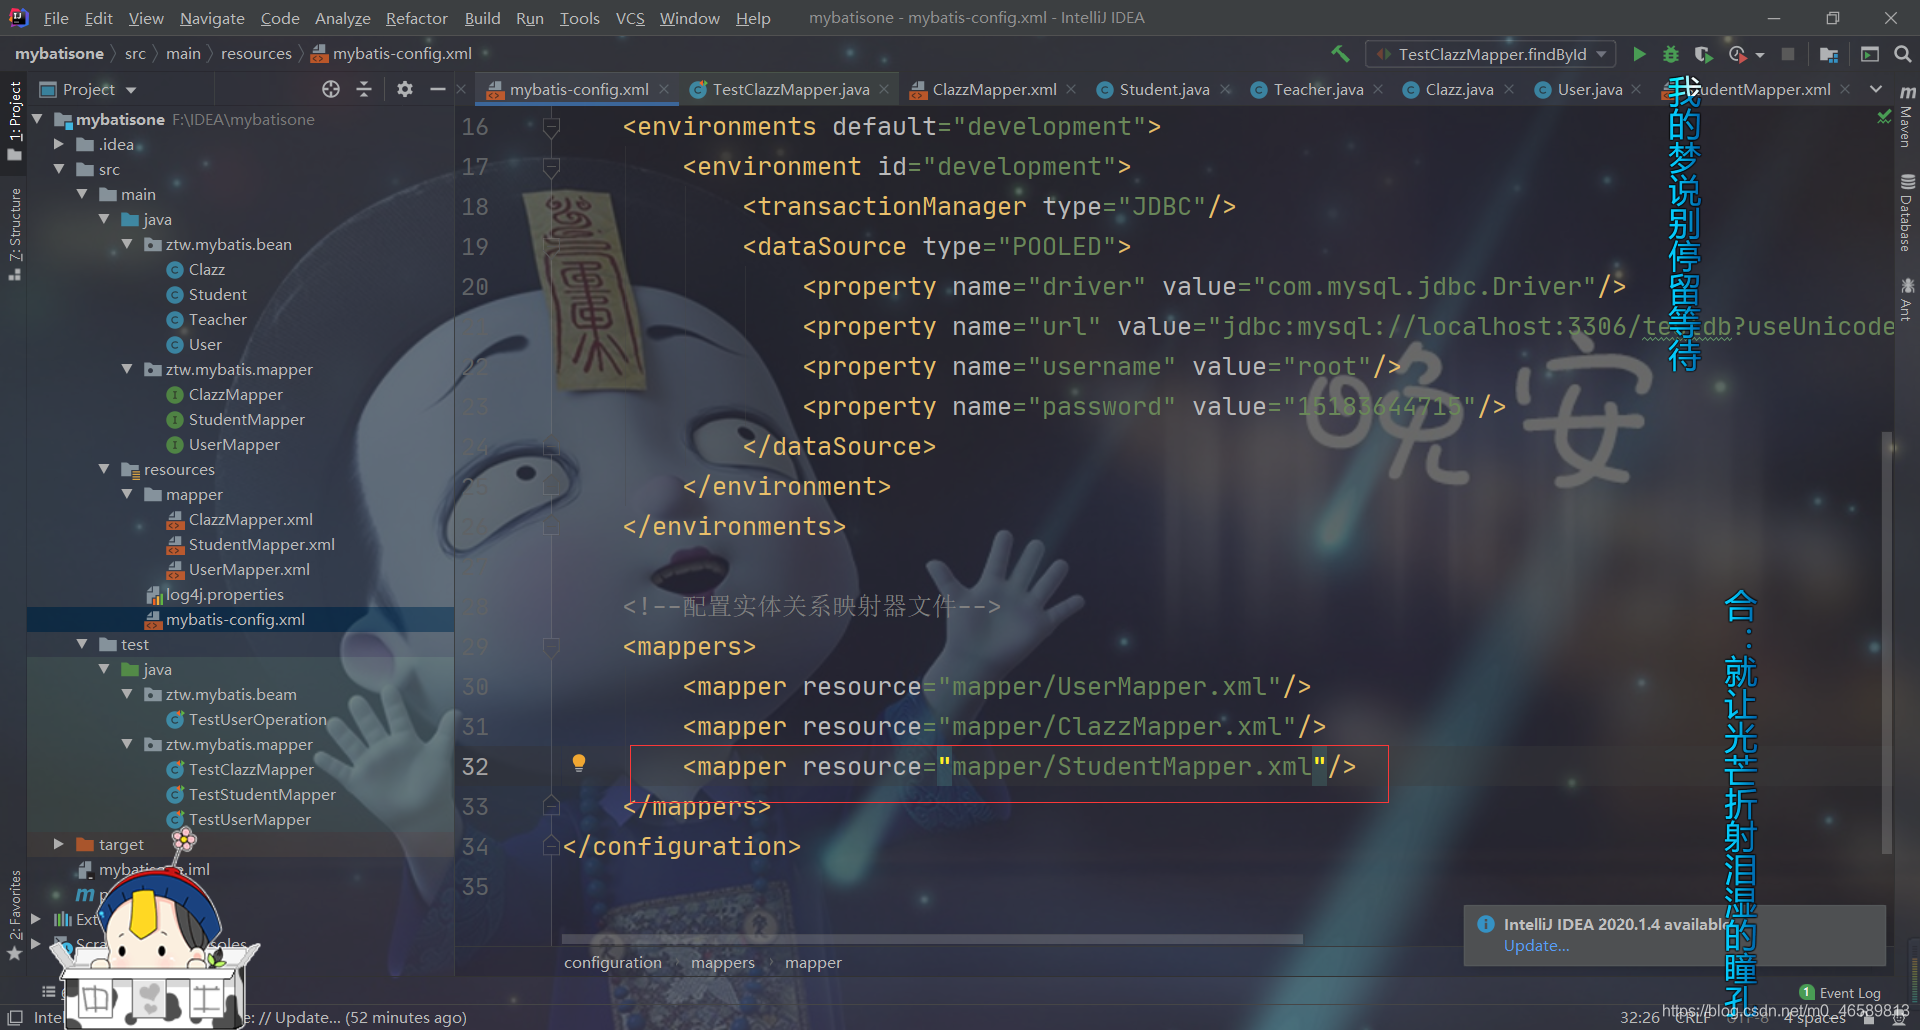This screenshot has width=1920, height=1030.
Task: Click the locate file crosshair icon
Action: [x=331, y=89]
